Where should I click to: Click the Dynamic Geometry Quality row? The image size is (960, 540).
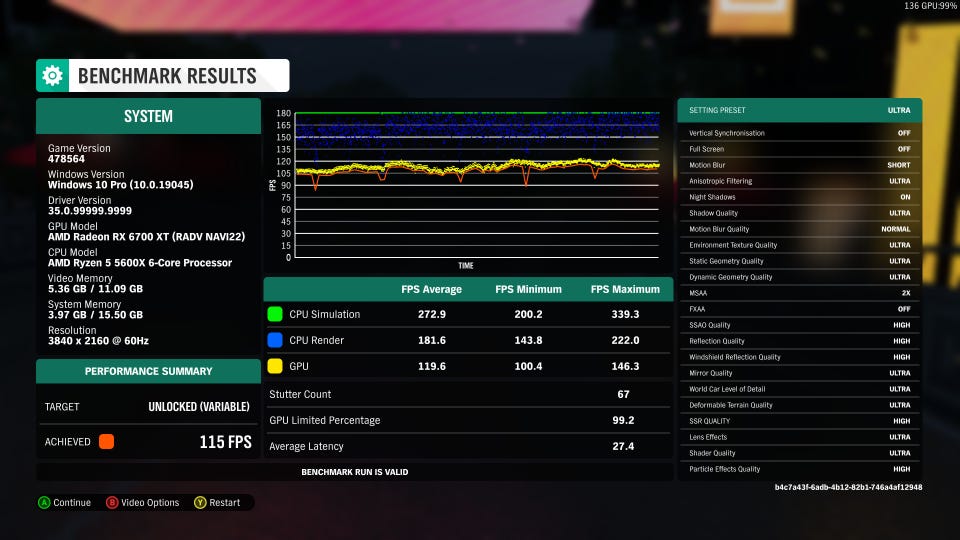[800, 277]
